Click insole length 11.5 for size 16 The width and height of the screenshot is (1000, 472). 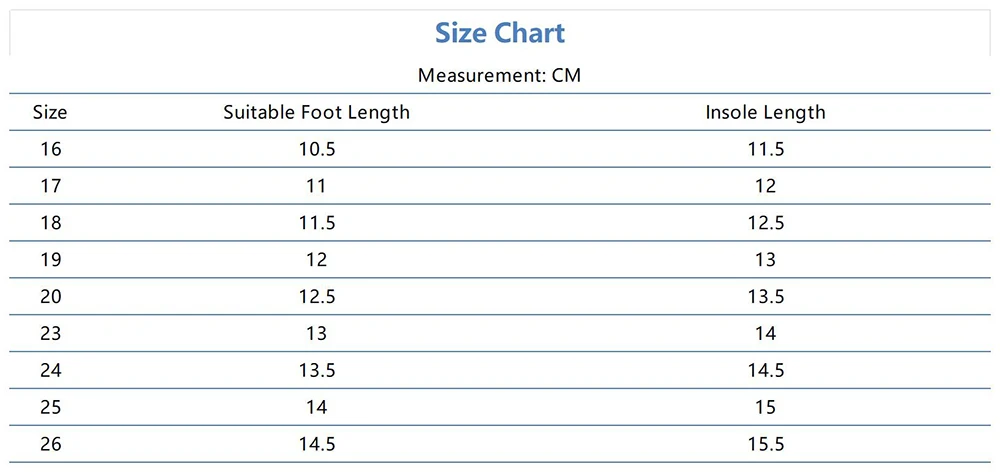pyautogui.click(x=765, y=149)
